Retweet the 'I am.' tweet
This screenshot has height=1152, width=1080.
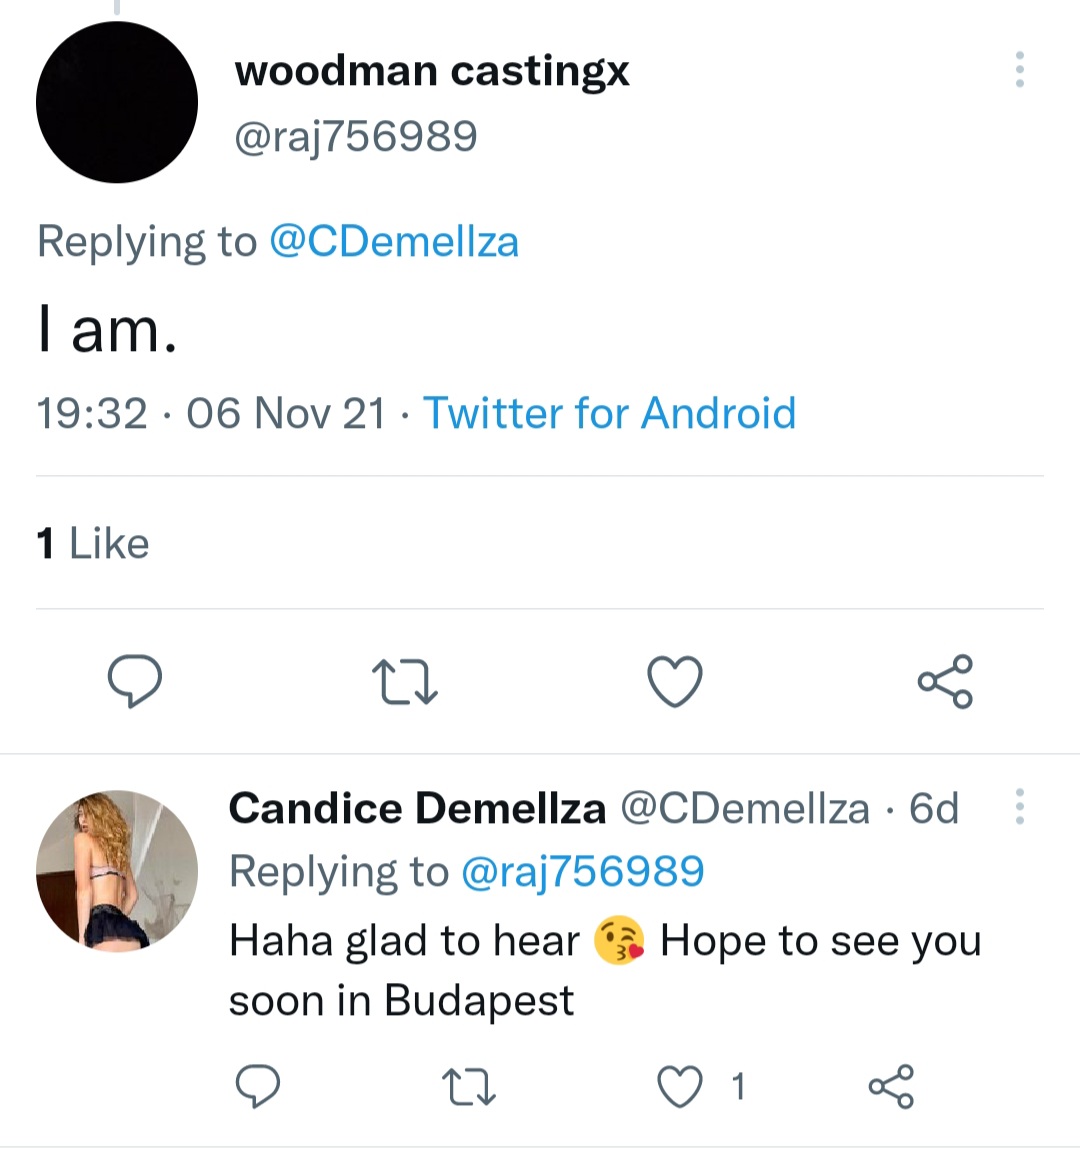pyautogui.click(x=404, y=682)
